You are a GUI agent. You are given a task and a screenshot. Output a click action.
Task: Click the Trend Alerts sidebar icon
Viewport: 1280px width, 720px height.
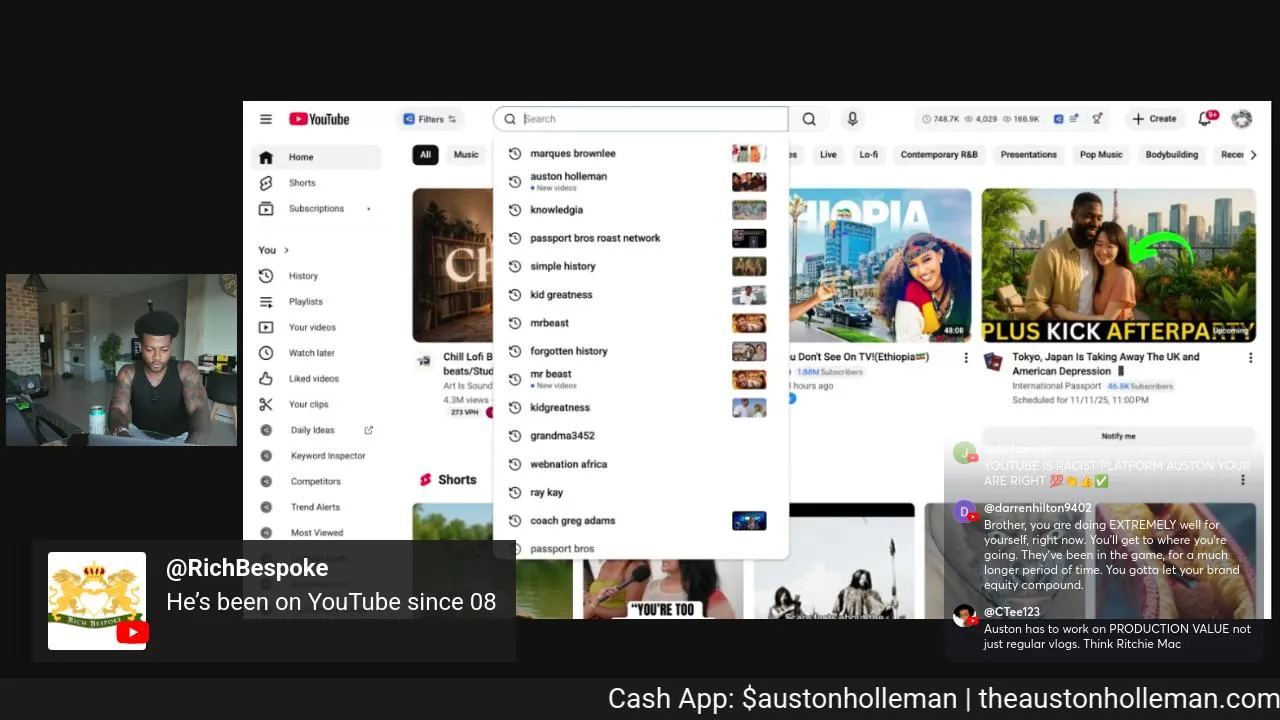coord(266,507)
